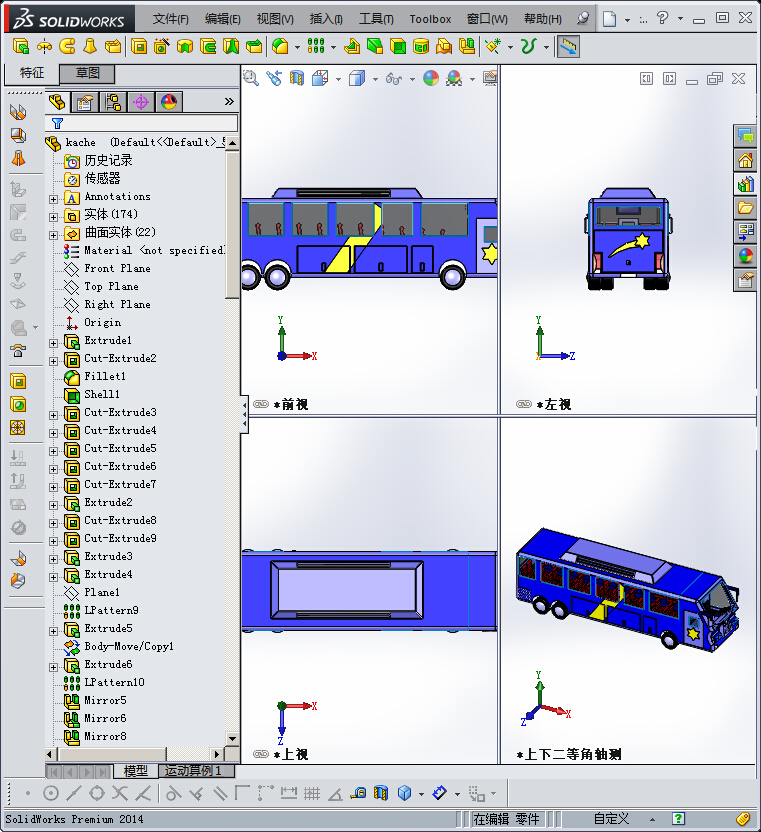This screenshot has width=761, height=832.
Task: Click the horizontal scrollbar right arrow in tree
Action: (x=216, y=754)
